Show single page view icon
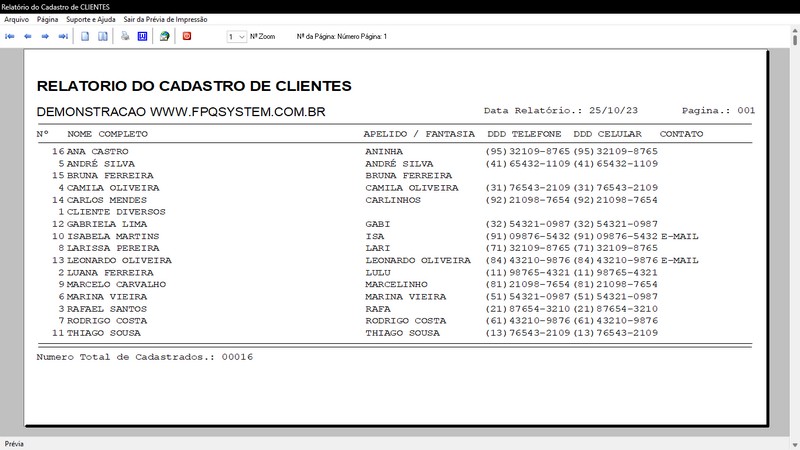 coord(85,36)
